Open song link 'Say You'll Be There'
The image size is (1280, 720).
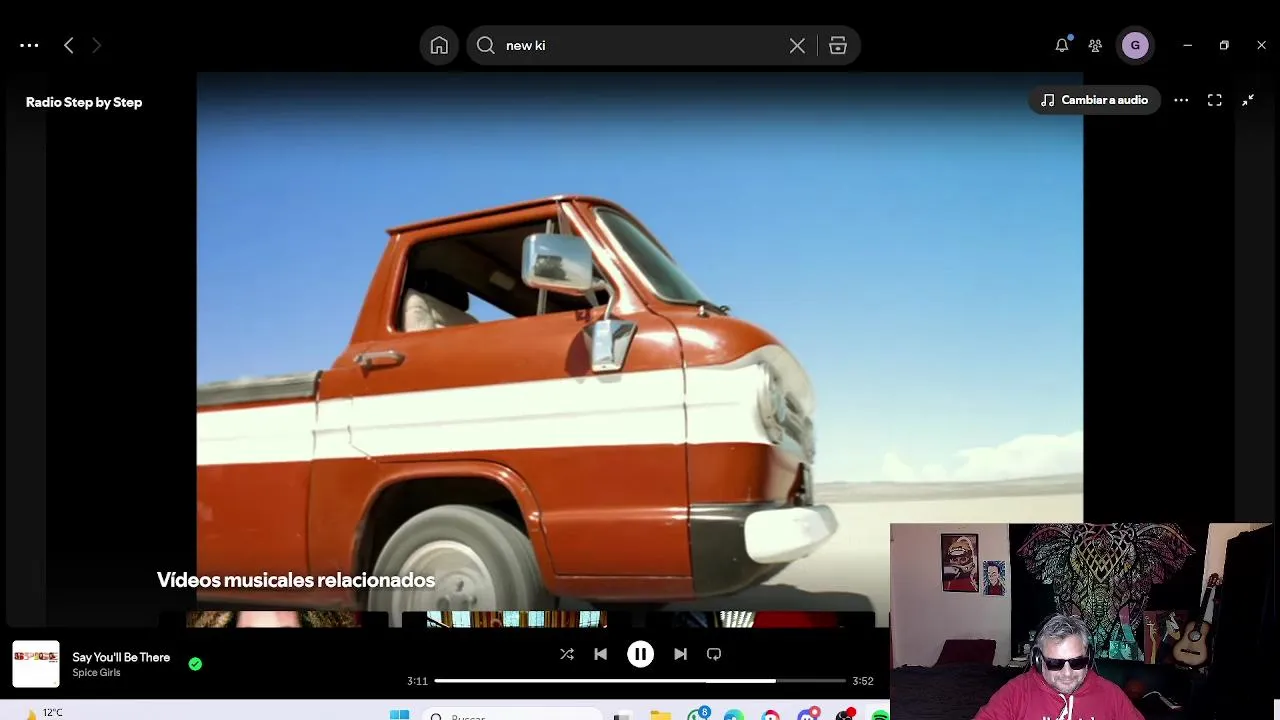(x=121, y=657)
